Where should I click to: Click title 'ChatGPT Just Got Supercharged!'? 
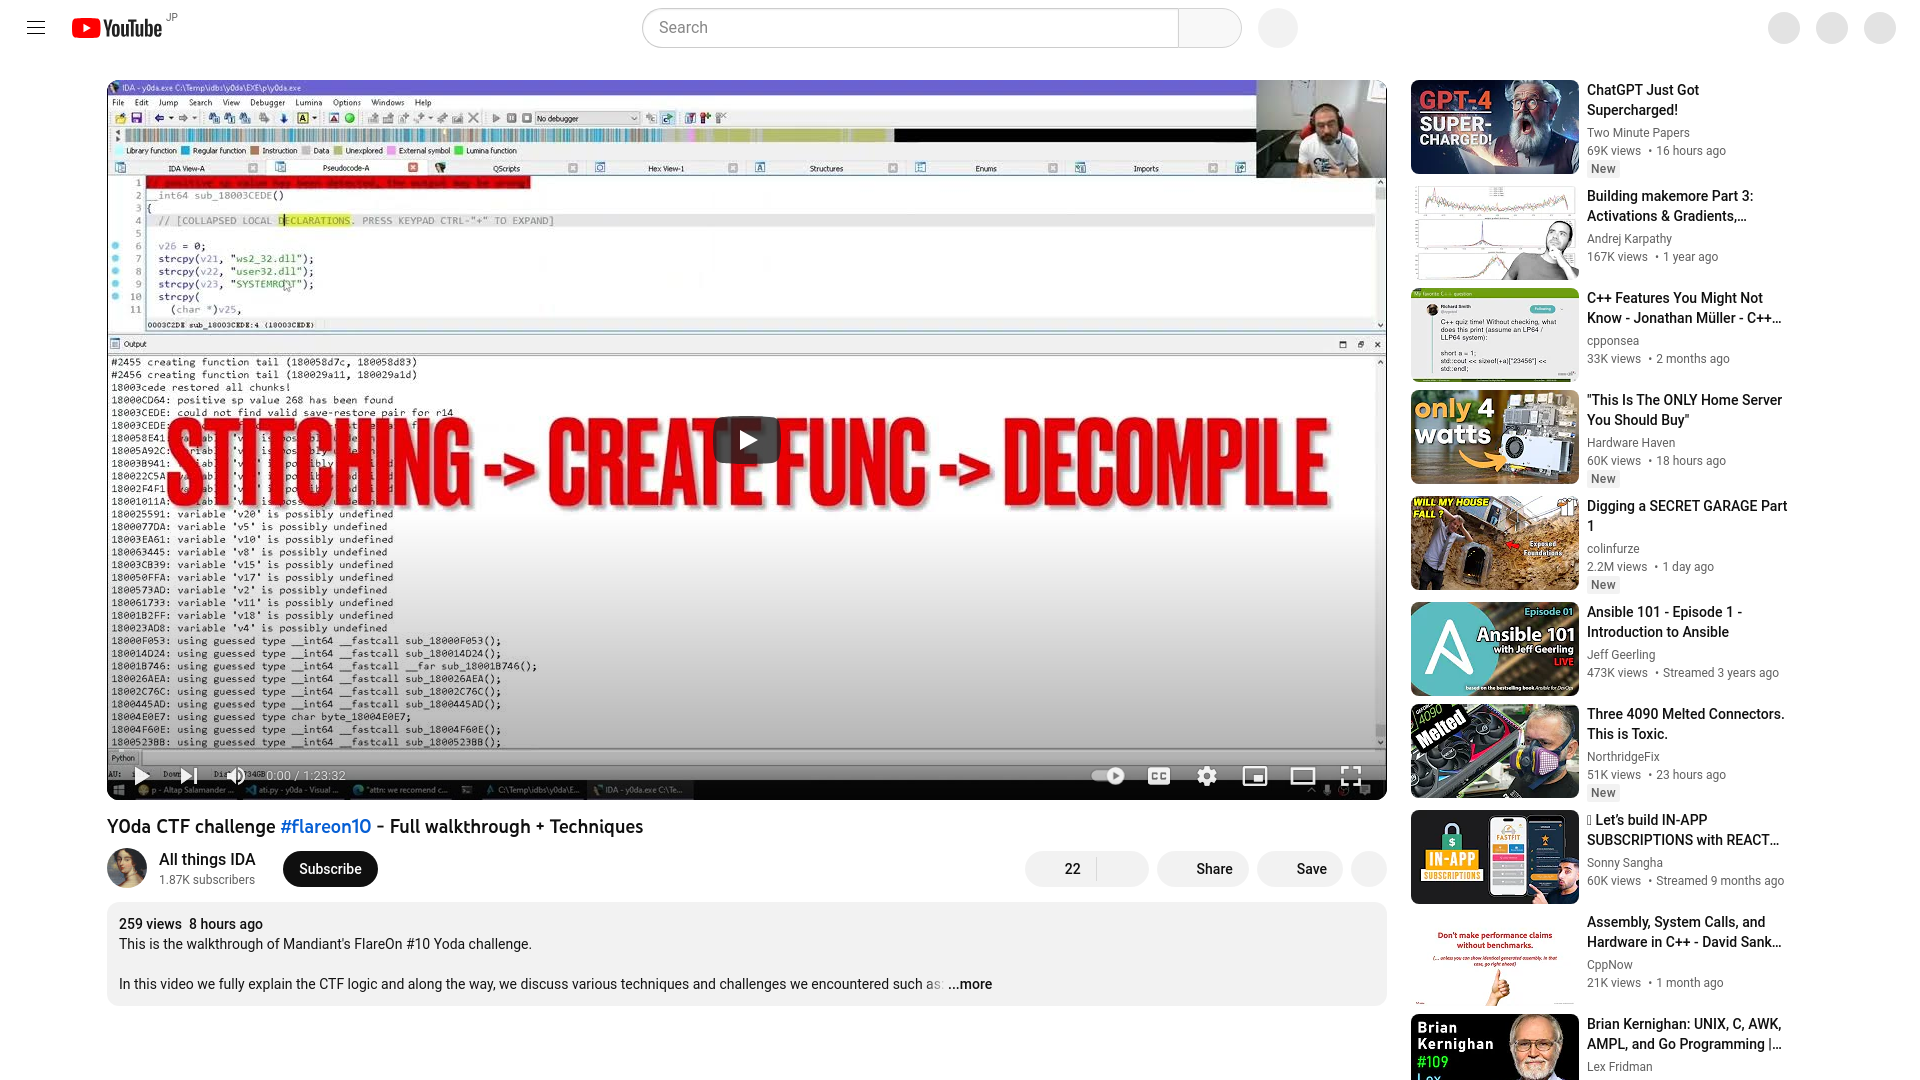(x=1642, y=100)
